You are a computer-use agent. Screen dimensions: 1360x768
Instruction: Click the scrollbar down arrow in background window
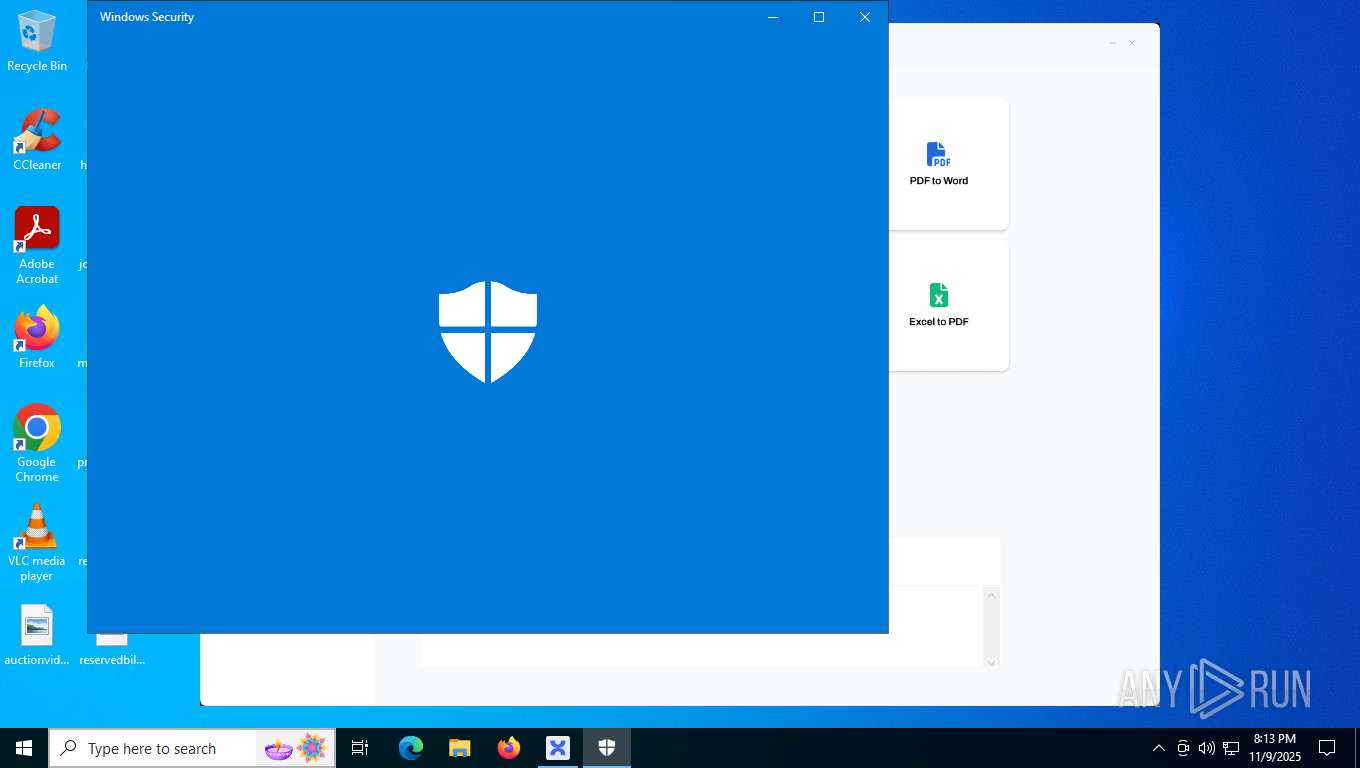992,661
